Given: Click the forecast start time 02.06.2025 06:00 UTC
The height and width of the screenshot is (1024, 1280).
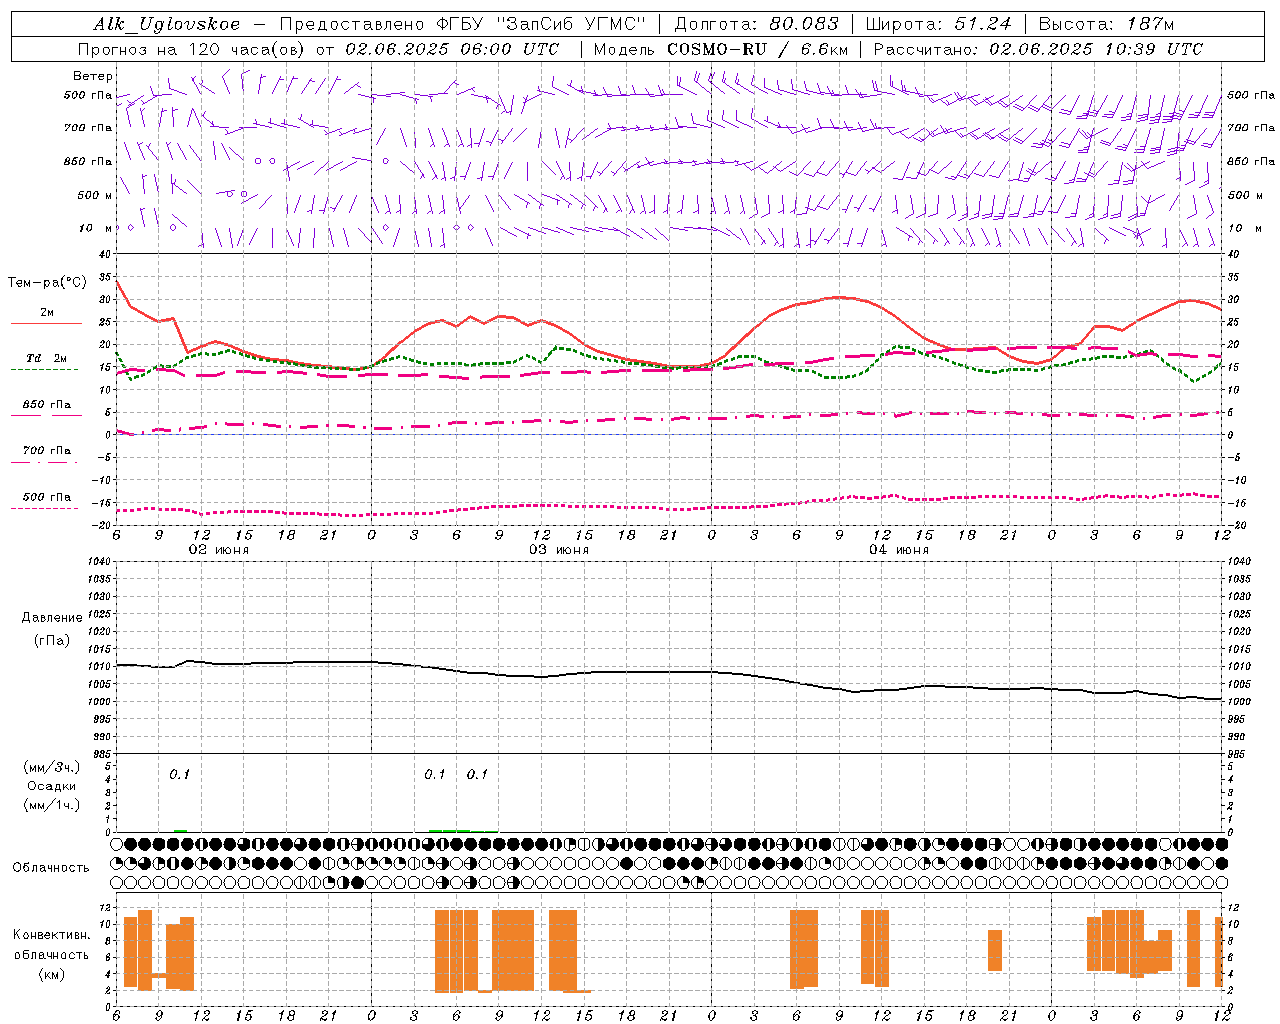Looking at the screenshot, I should (452, 49).
